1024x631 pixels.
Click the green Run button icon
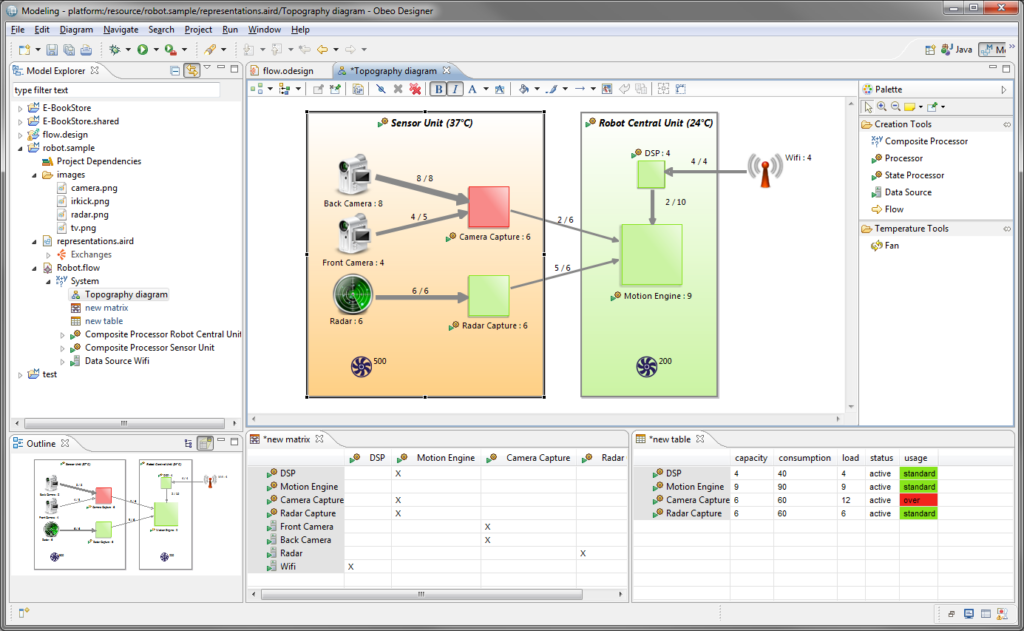143,49
